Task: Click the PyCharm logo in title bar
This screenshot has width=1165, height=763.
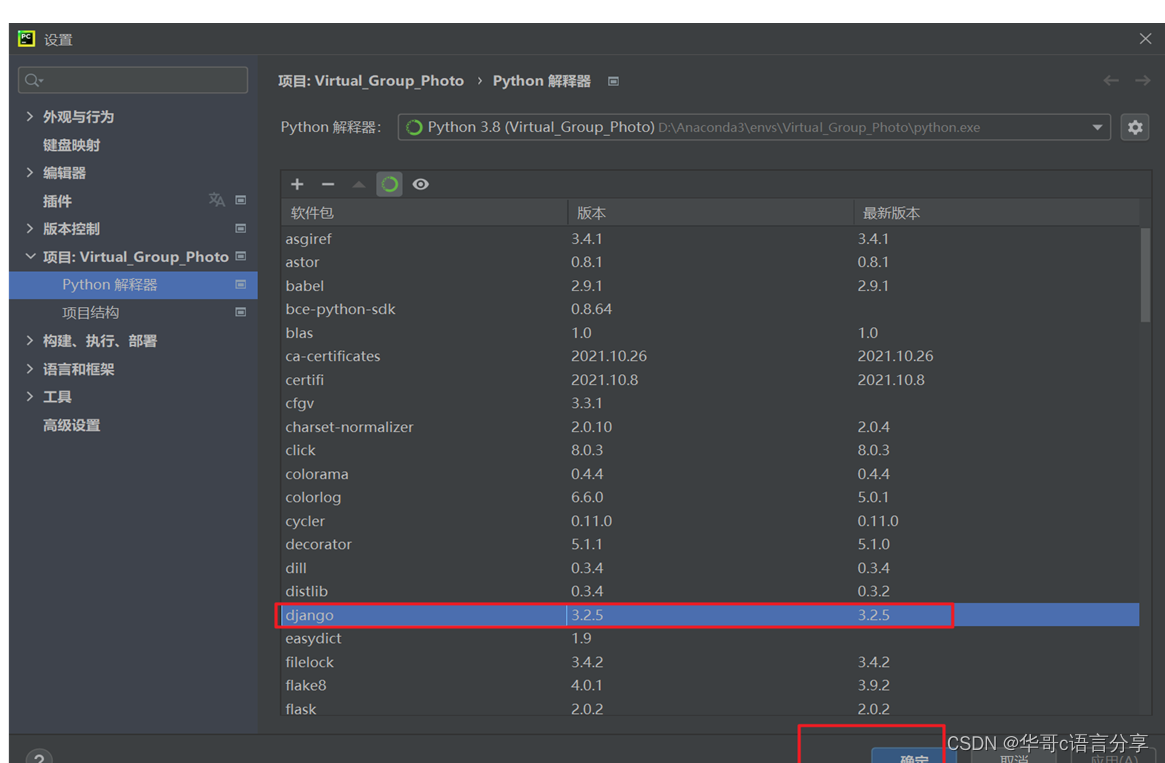Action: (27, 39)
